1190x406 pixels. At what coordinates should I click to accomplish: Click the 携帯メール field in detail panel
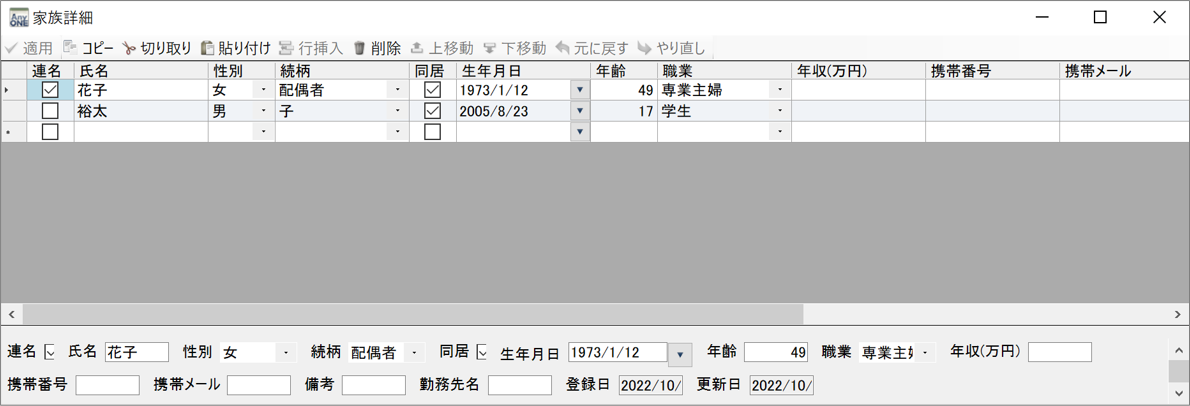(x=259, y=385)
